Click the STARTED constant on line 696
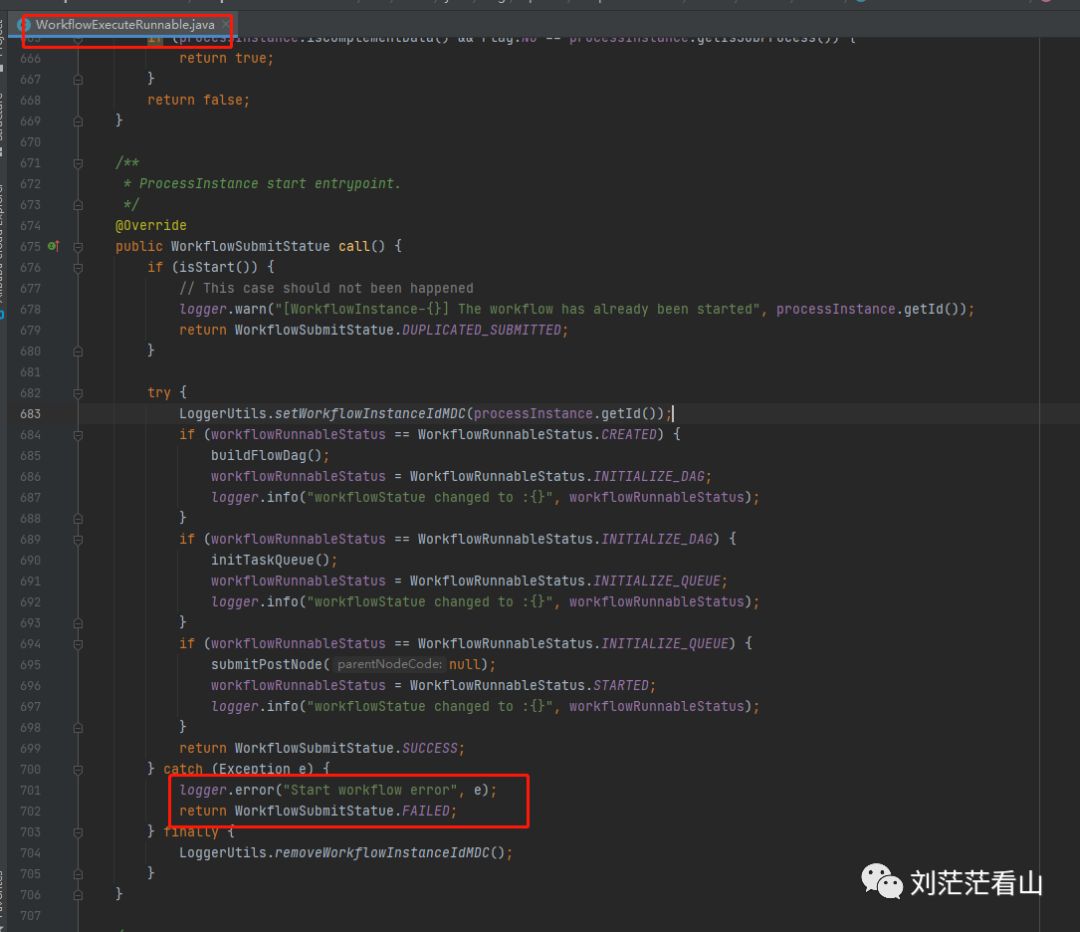The height and width of the screenshot is (932, 1080). (x=621, y=685)
